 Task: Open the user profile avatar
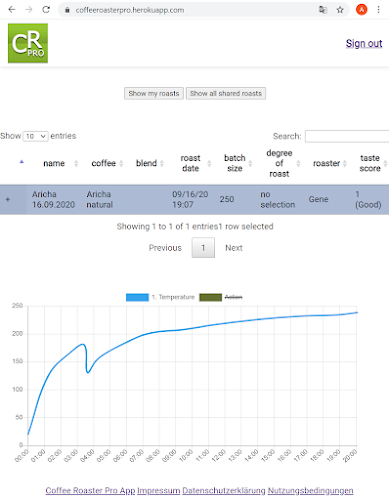361,10
